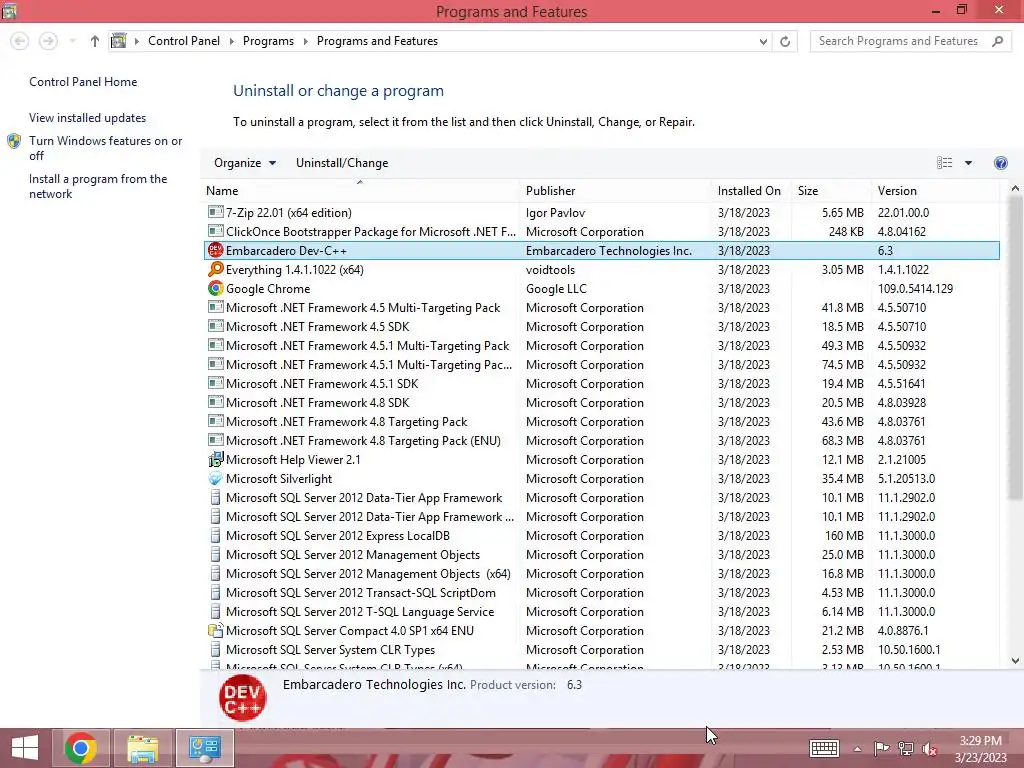Image resolution: width=1024 pixels, height=768 pixels.
Task: Click the Uninstall/Change button
Action: coord(342,163)
